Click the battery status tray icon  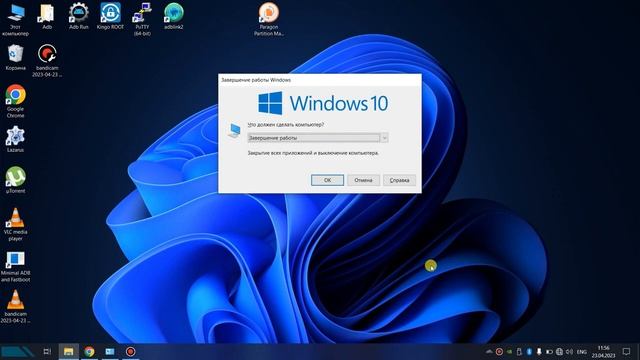(549, 351)
